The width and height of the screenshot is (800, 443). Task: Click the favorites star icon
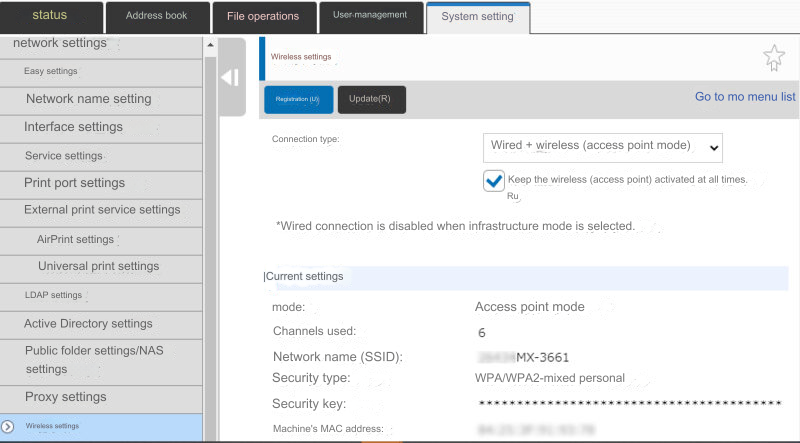(773, 58)
